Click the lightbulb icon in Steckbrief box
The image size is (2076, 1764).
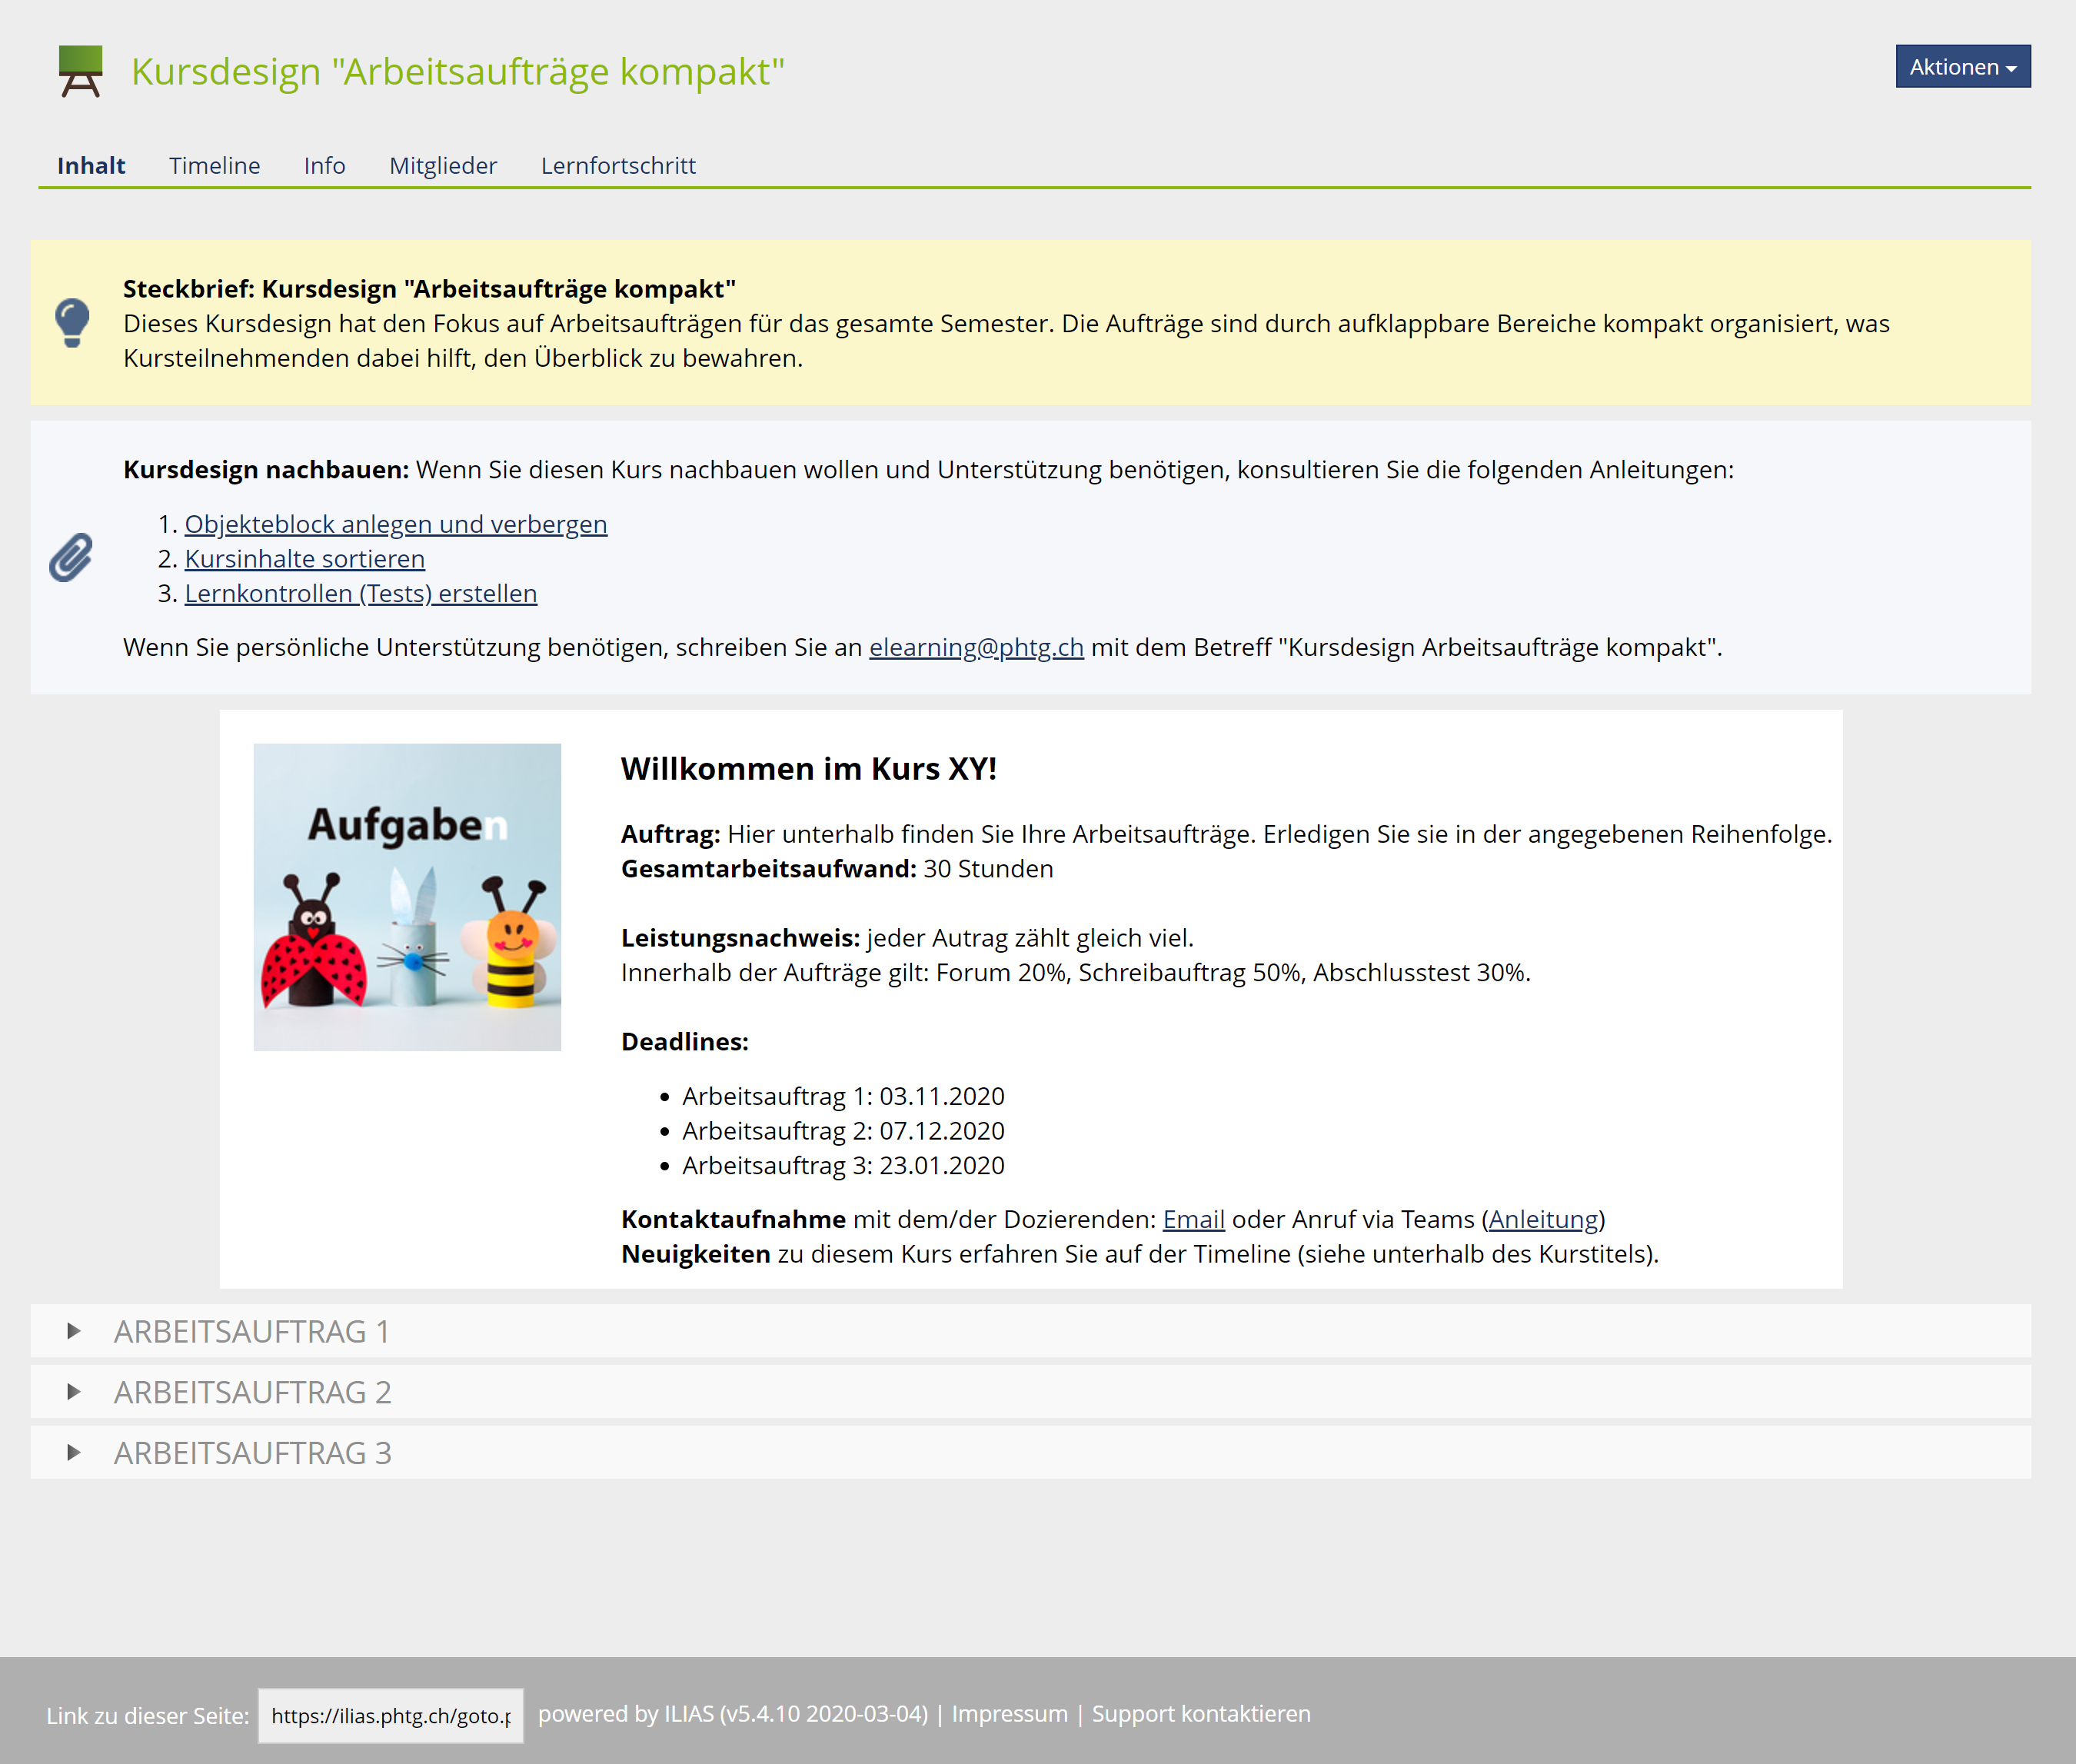point(72,323)
